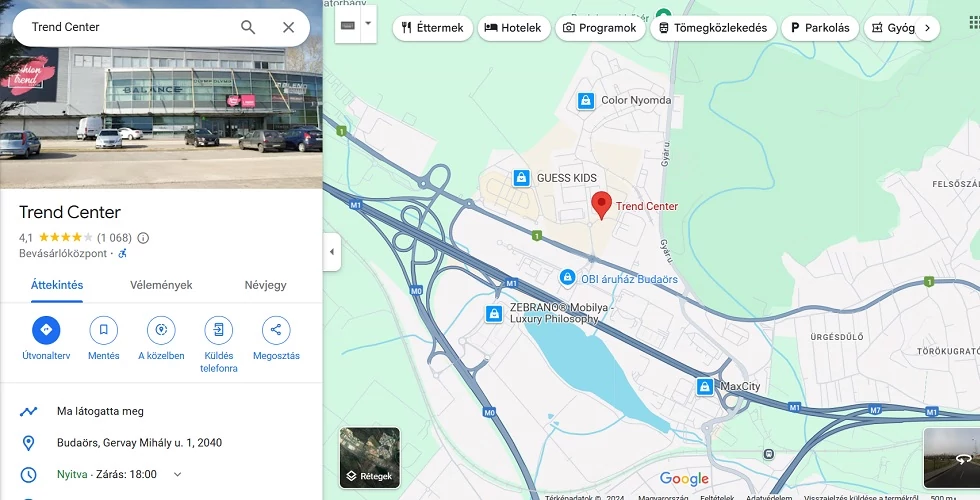Click the Color Nyomda shop marker
This screenshot has height=500, width=980.
pos(586,100)
